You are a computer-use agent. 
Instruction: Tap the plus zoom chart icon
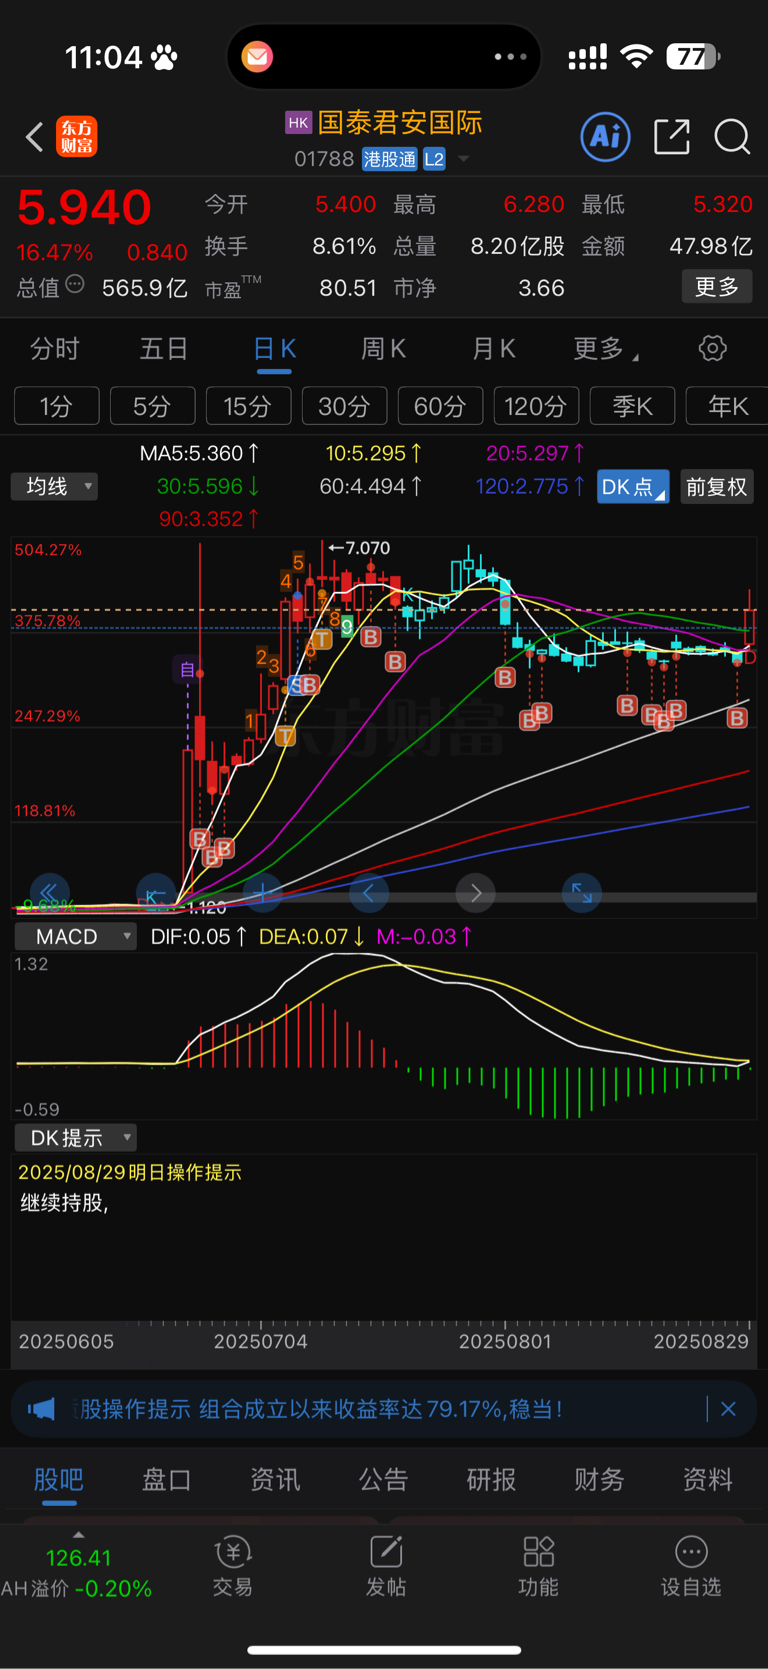(262, 892)
